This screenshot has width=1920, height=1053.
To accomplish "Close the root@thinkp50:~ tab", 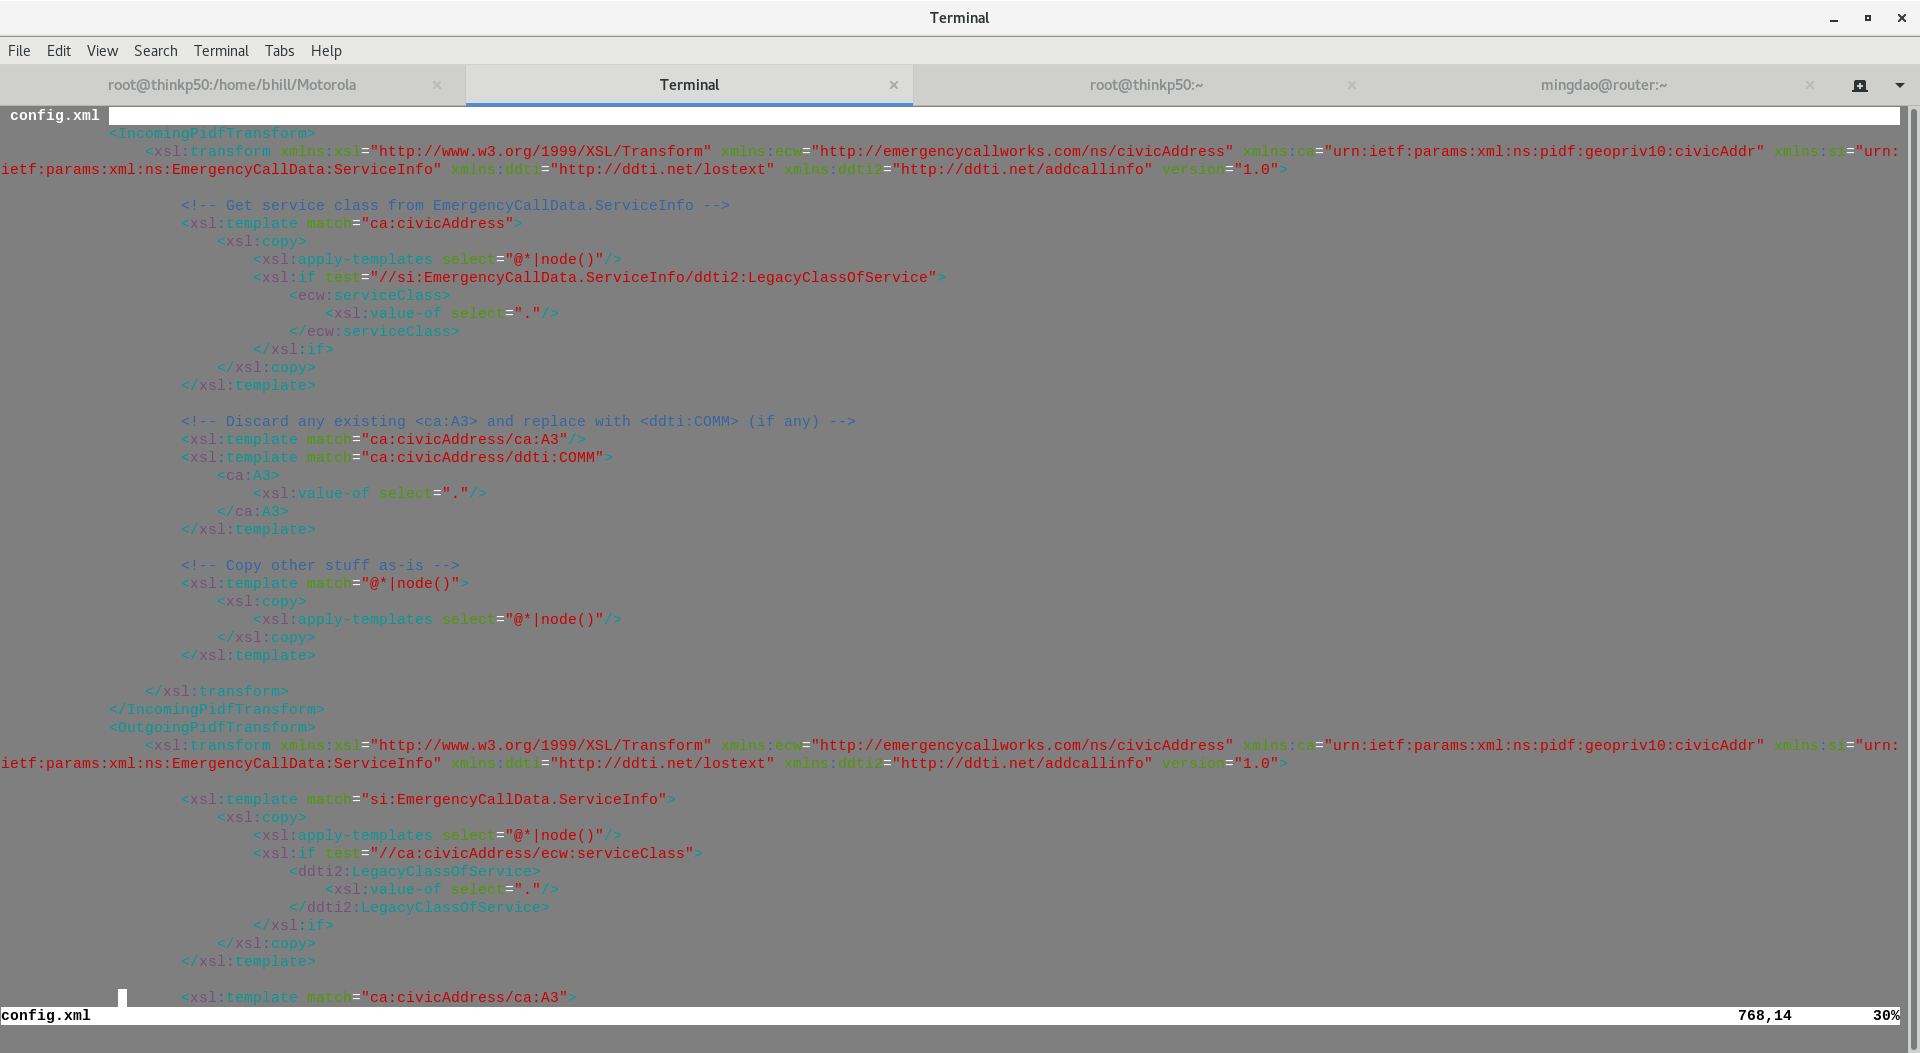I will (x=1352, y=85).
